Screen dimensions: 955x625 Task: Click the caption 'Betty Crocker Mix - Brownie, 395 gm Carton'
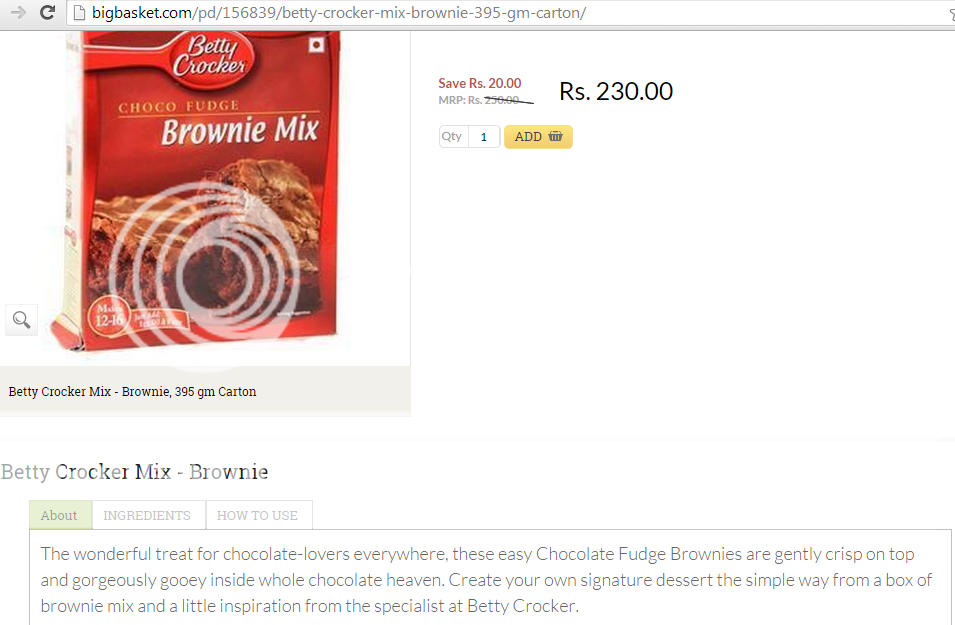pyautogui.click(x=132, y=392)
